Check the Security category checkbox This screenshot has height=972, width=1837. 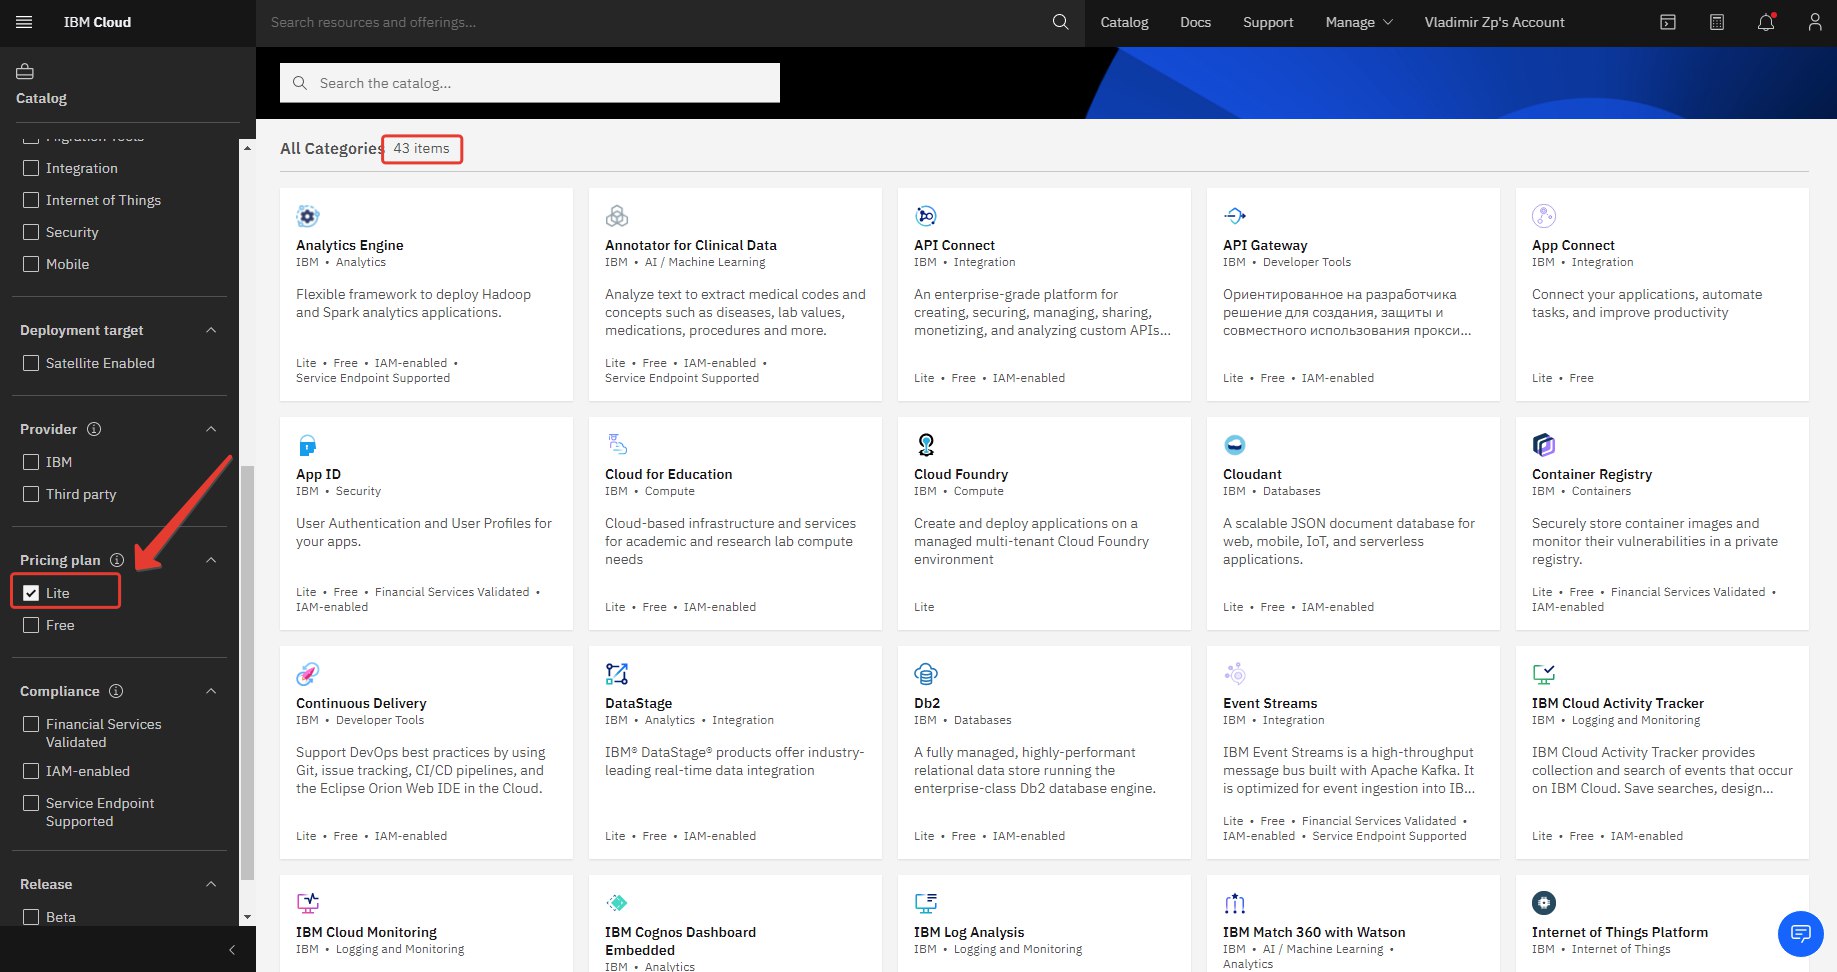31,232
